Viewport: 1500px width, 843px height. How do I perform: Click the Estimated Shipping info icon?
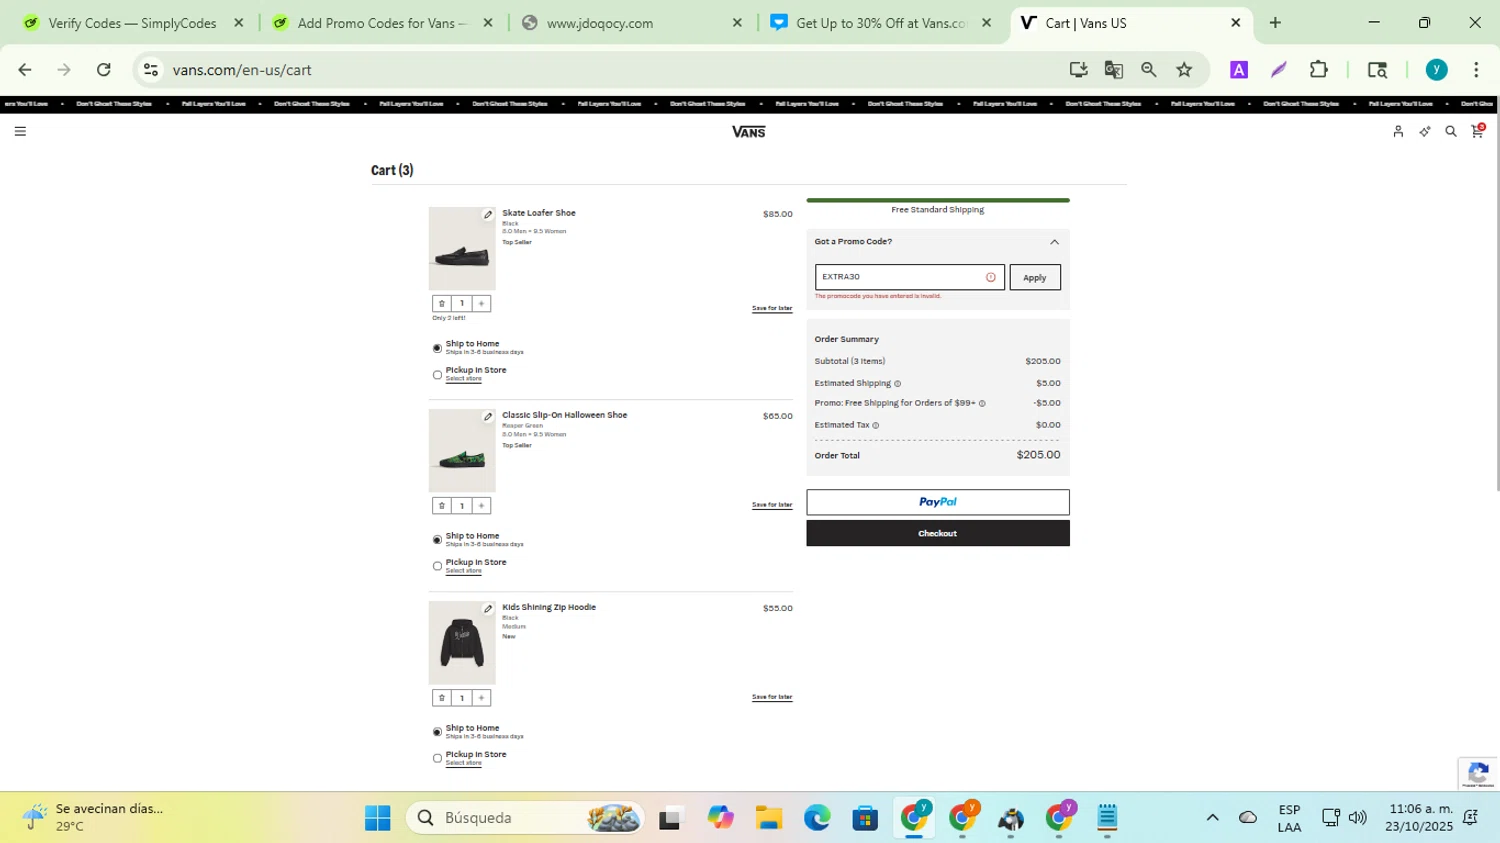897,383
